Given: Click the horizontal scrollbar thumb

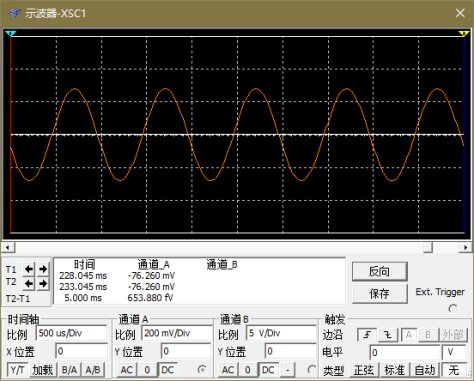Looking at the screenshot, I should tap(428, 247).
